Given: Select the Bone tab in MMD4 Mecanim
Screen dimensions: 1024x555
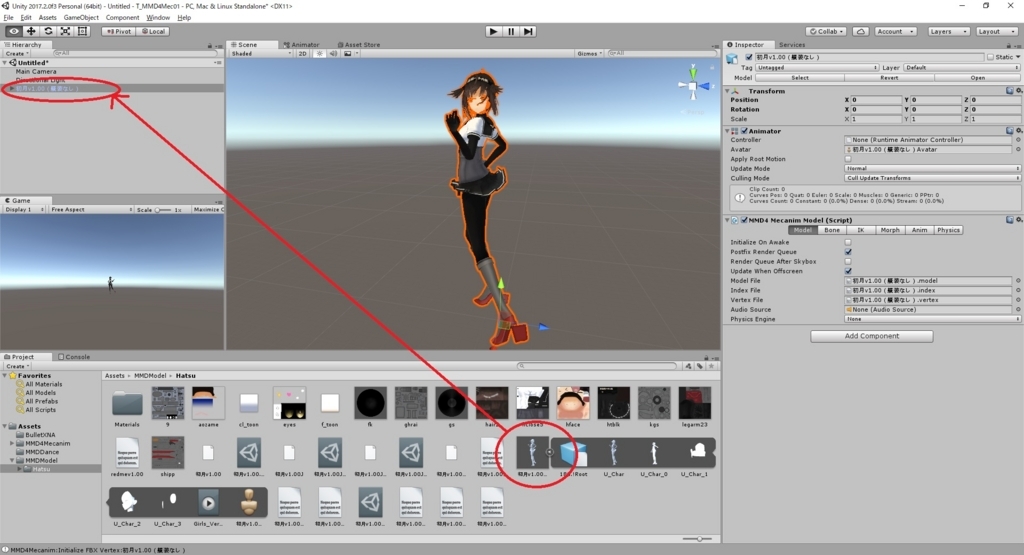Looking at the screenshot, I should (x=832, y=230).
